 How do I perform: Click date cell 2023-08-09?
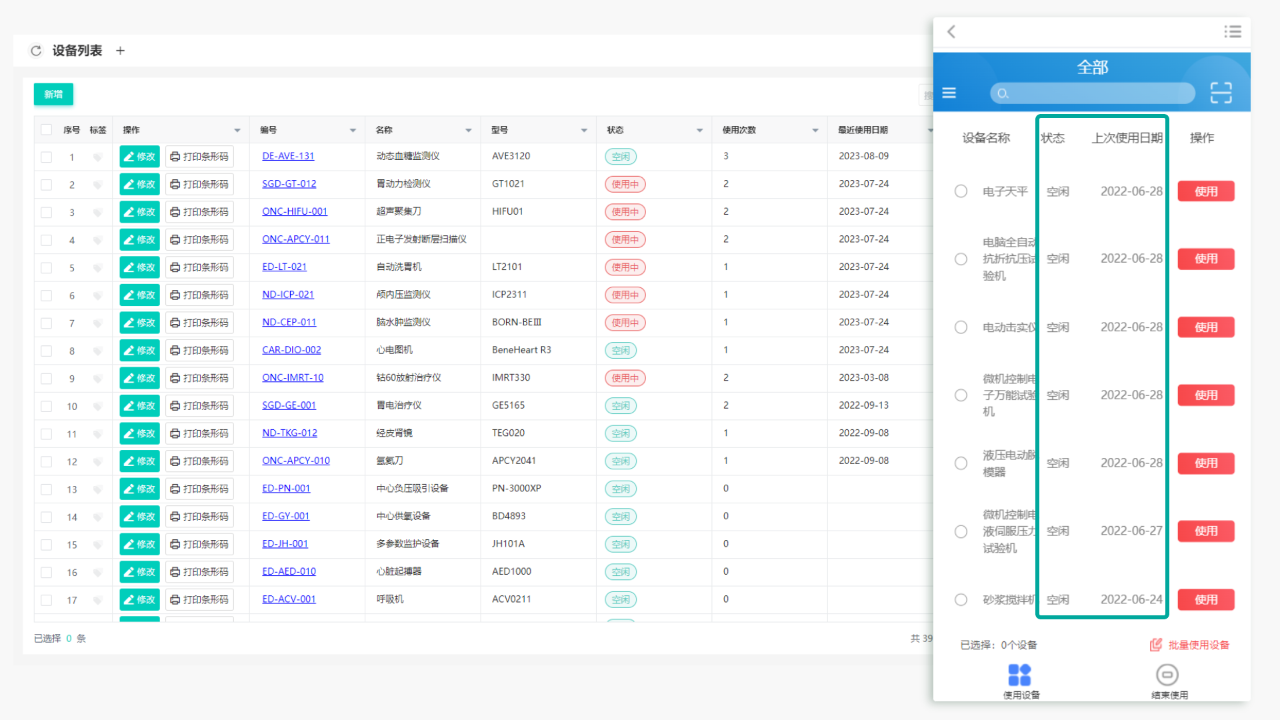pyautogui.click(x=863, y=156)
